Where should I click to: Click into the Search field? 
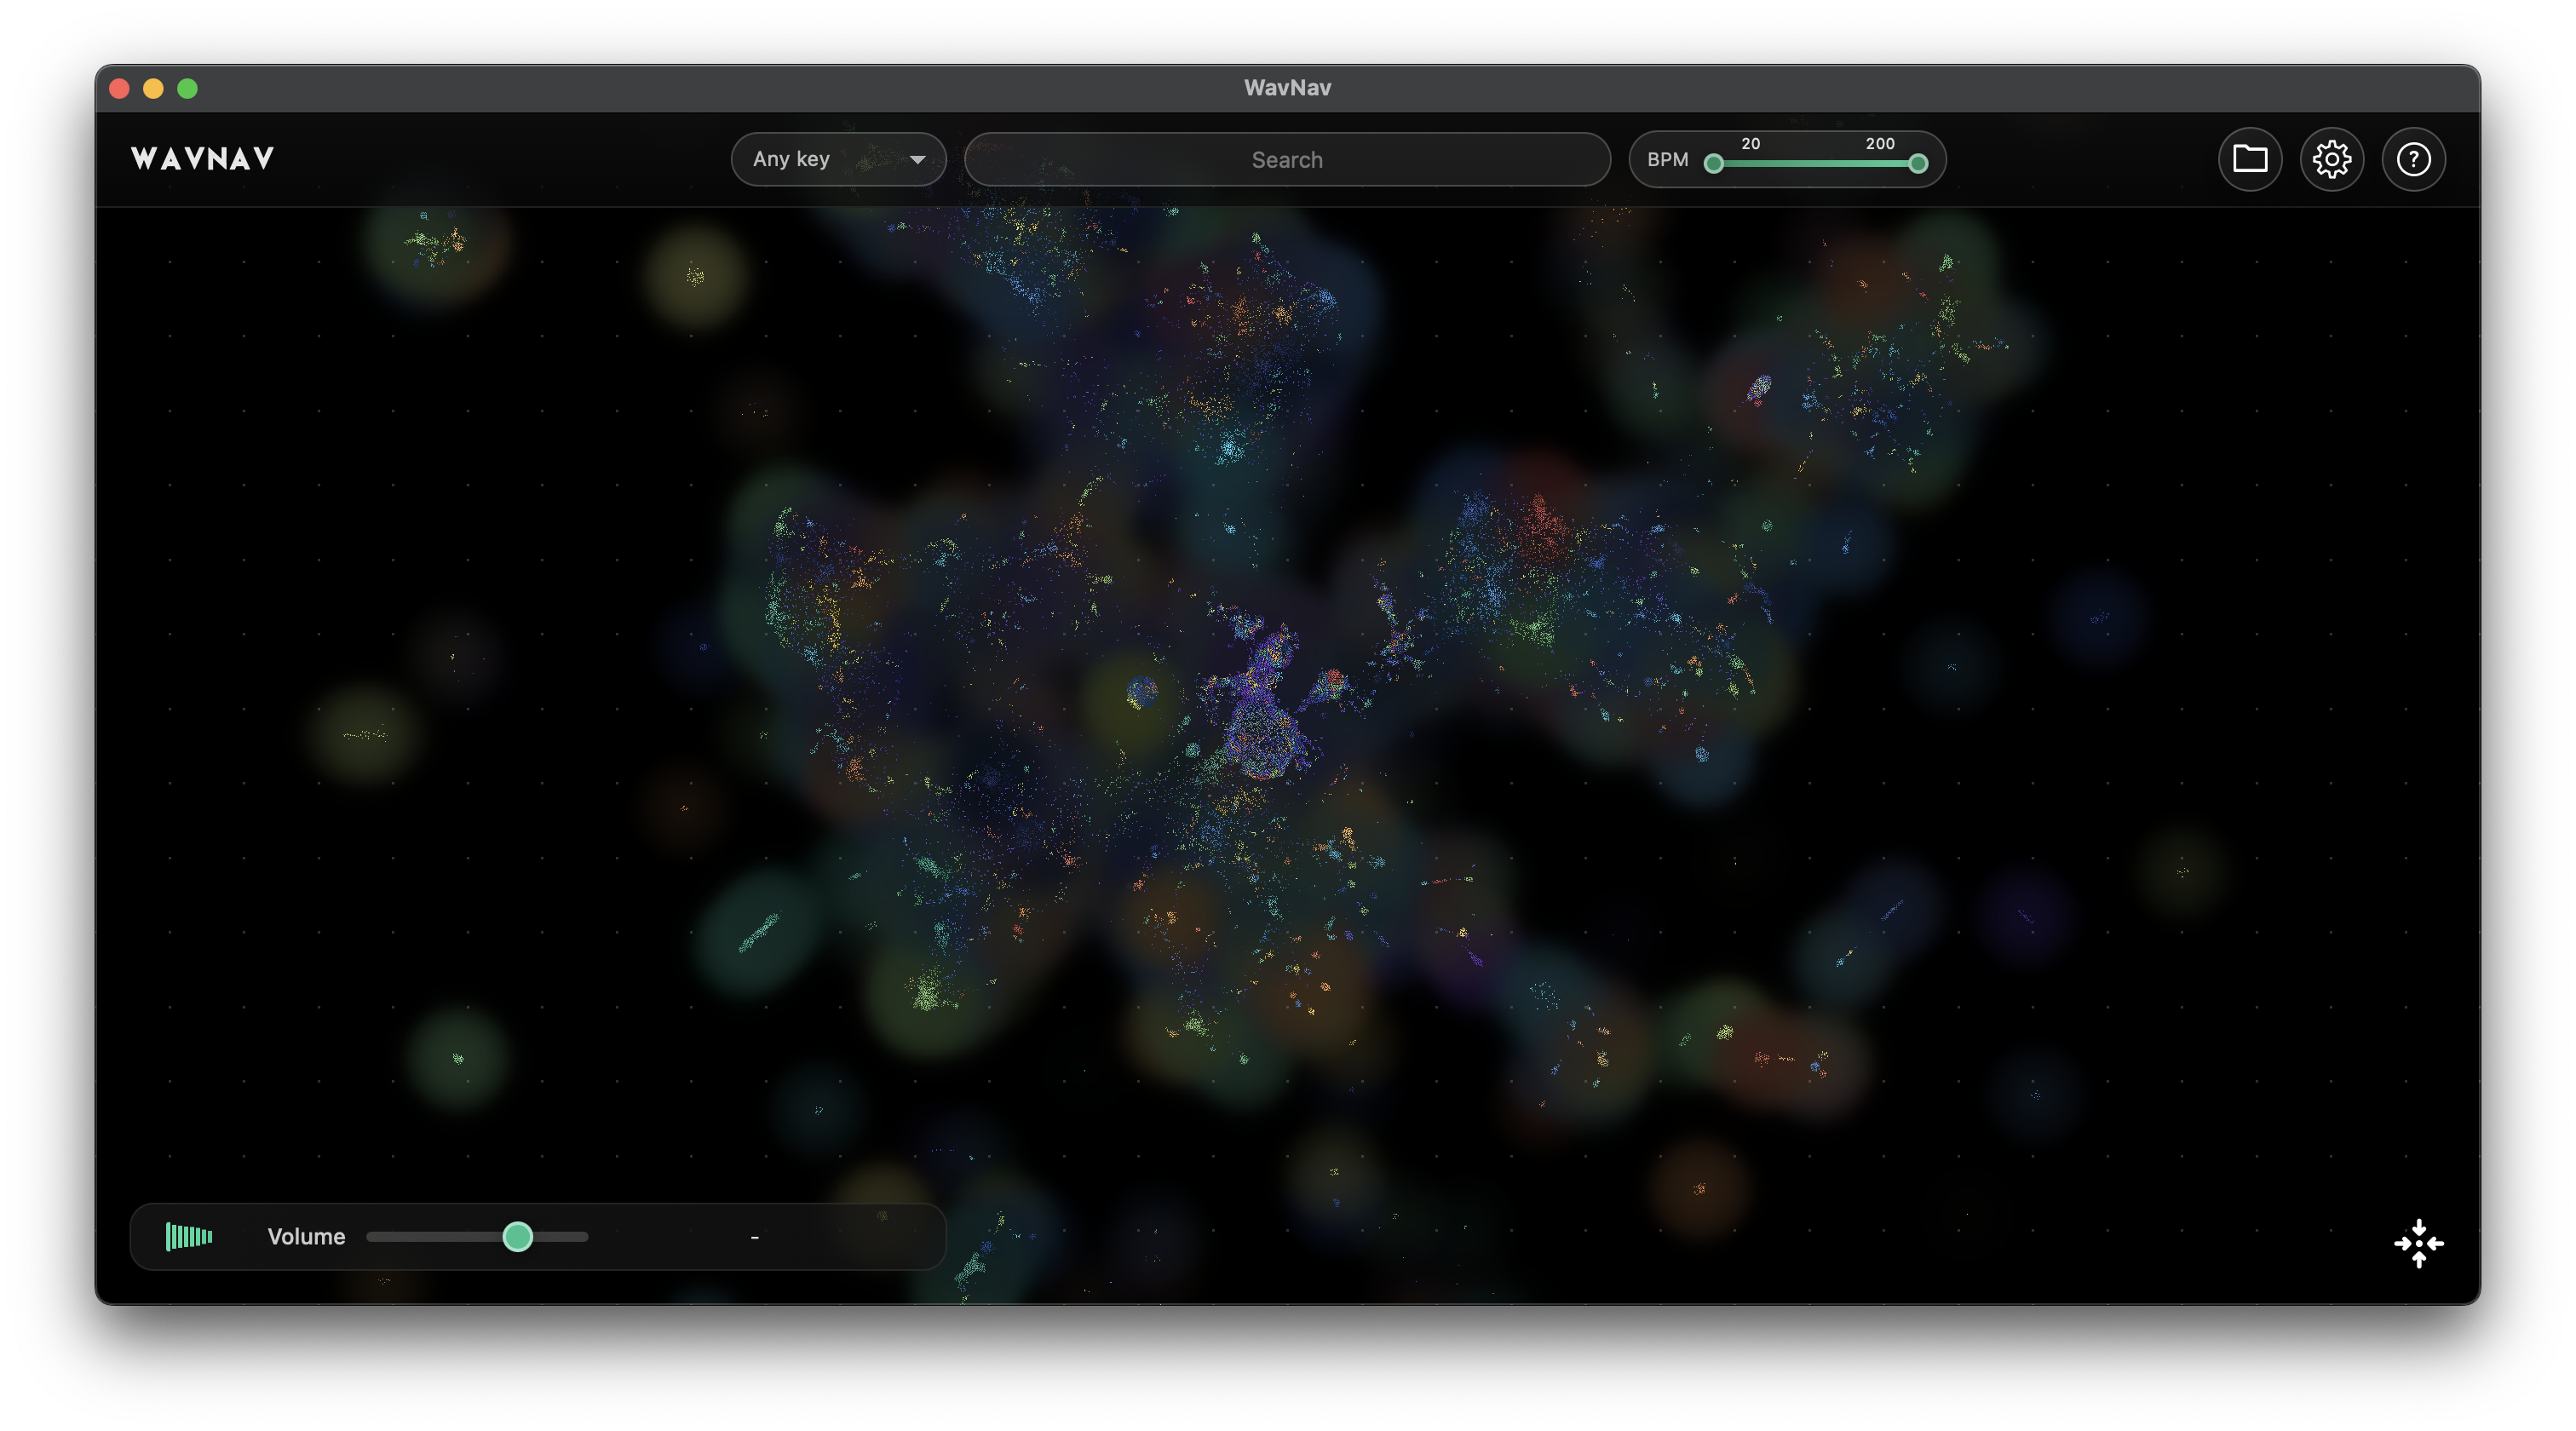tap(1287, 159)
